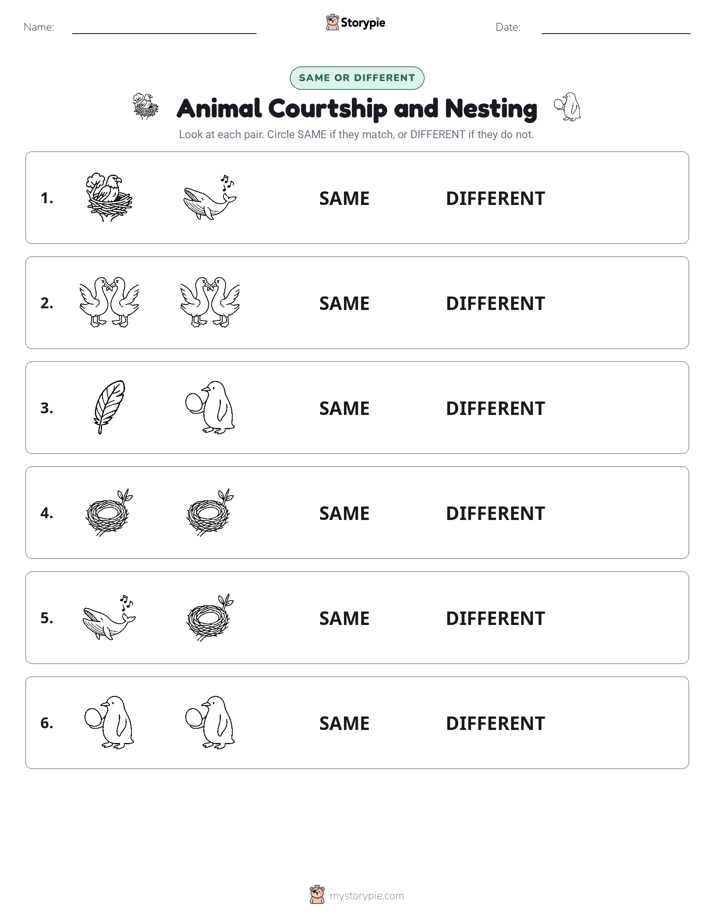
Task: Open the mystorypie.com footer link
Action: [366, 896]
